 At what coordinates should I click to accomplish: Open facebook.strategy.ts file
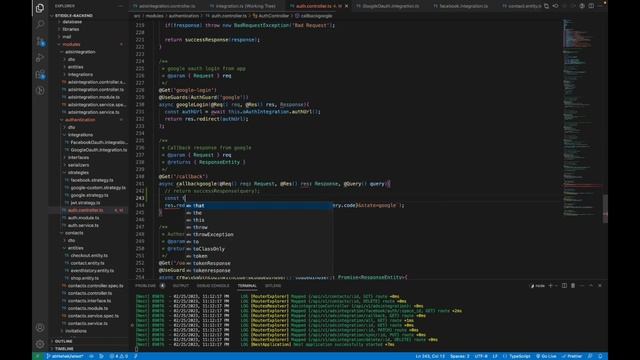[92, 180]
